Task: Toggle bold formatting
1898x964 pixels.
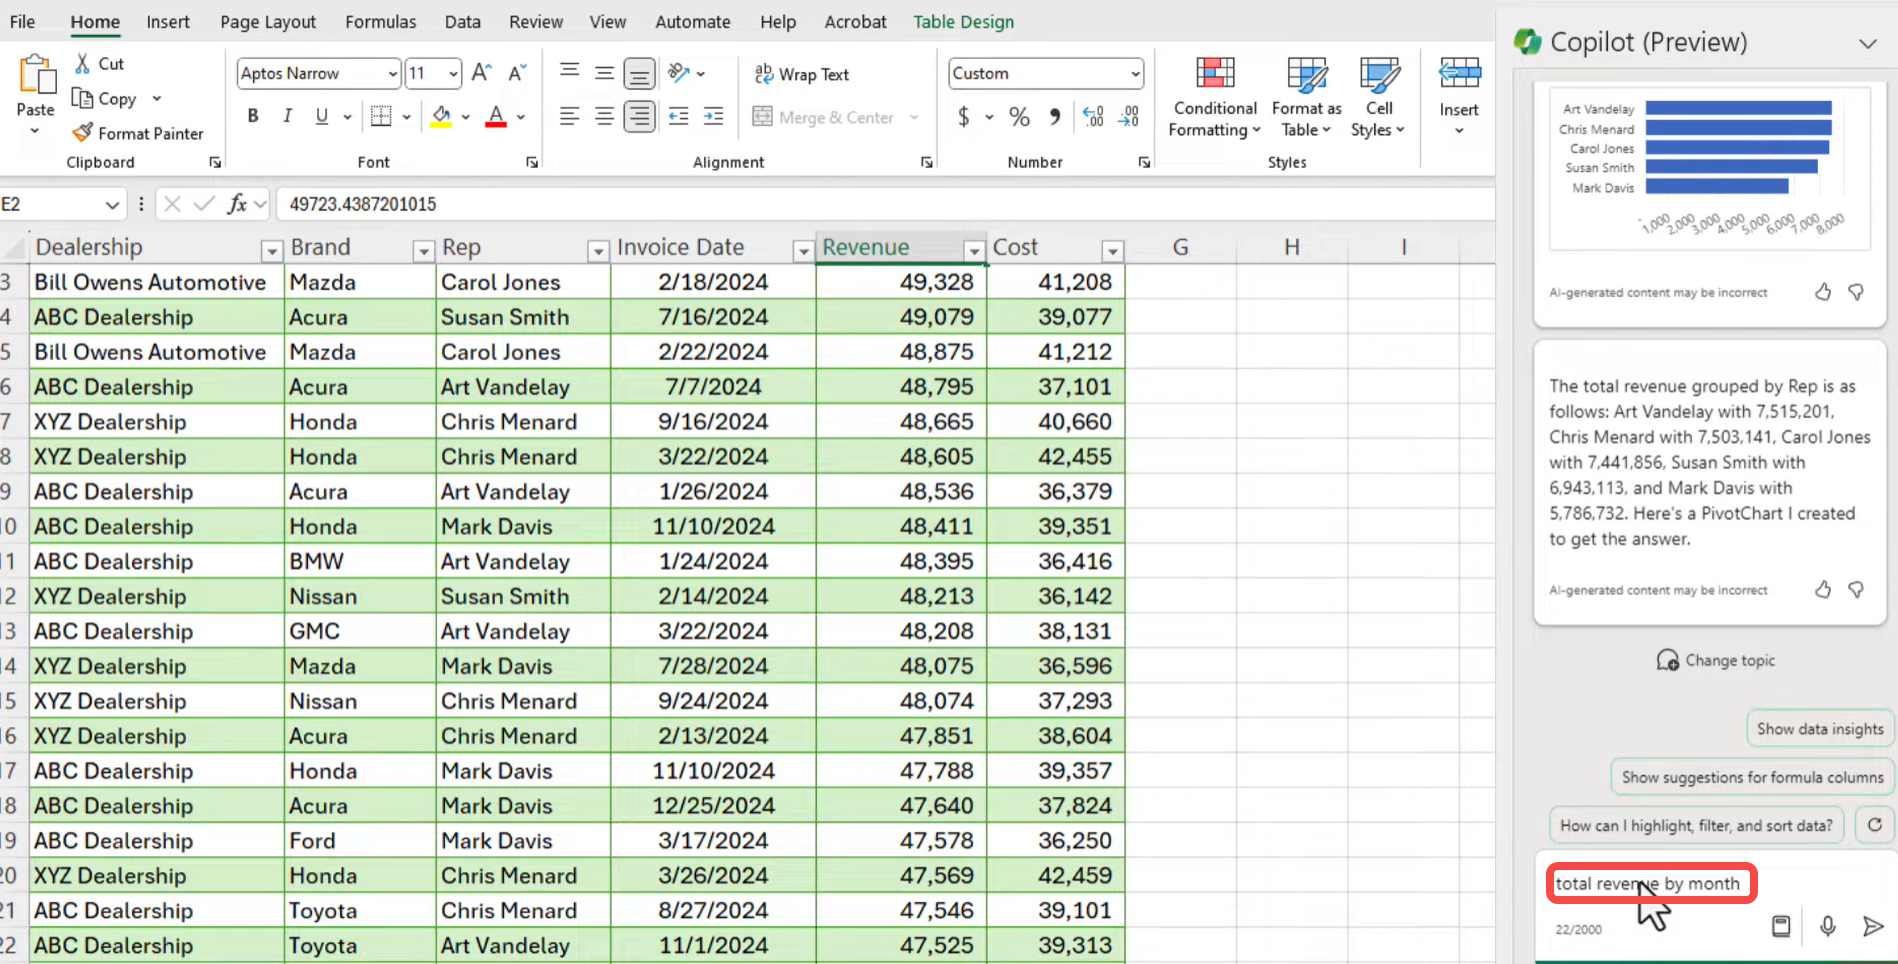Action: pos(253,116)
